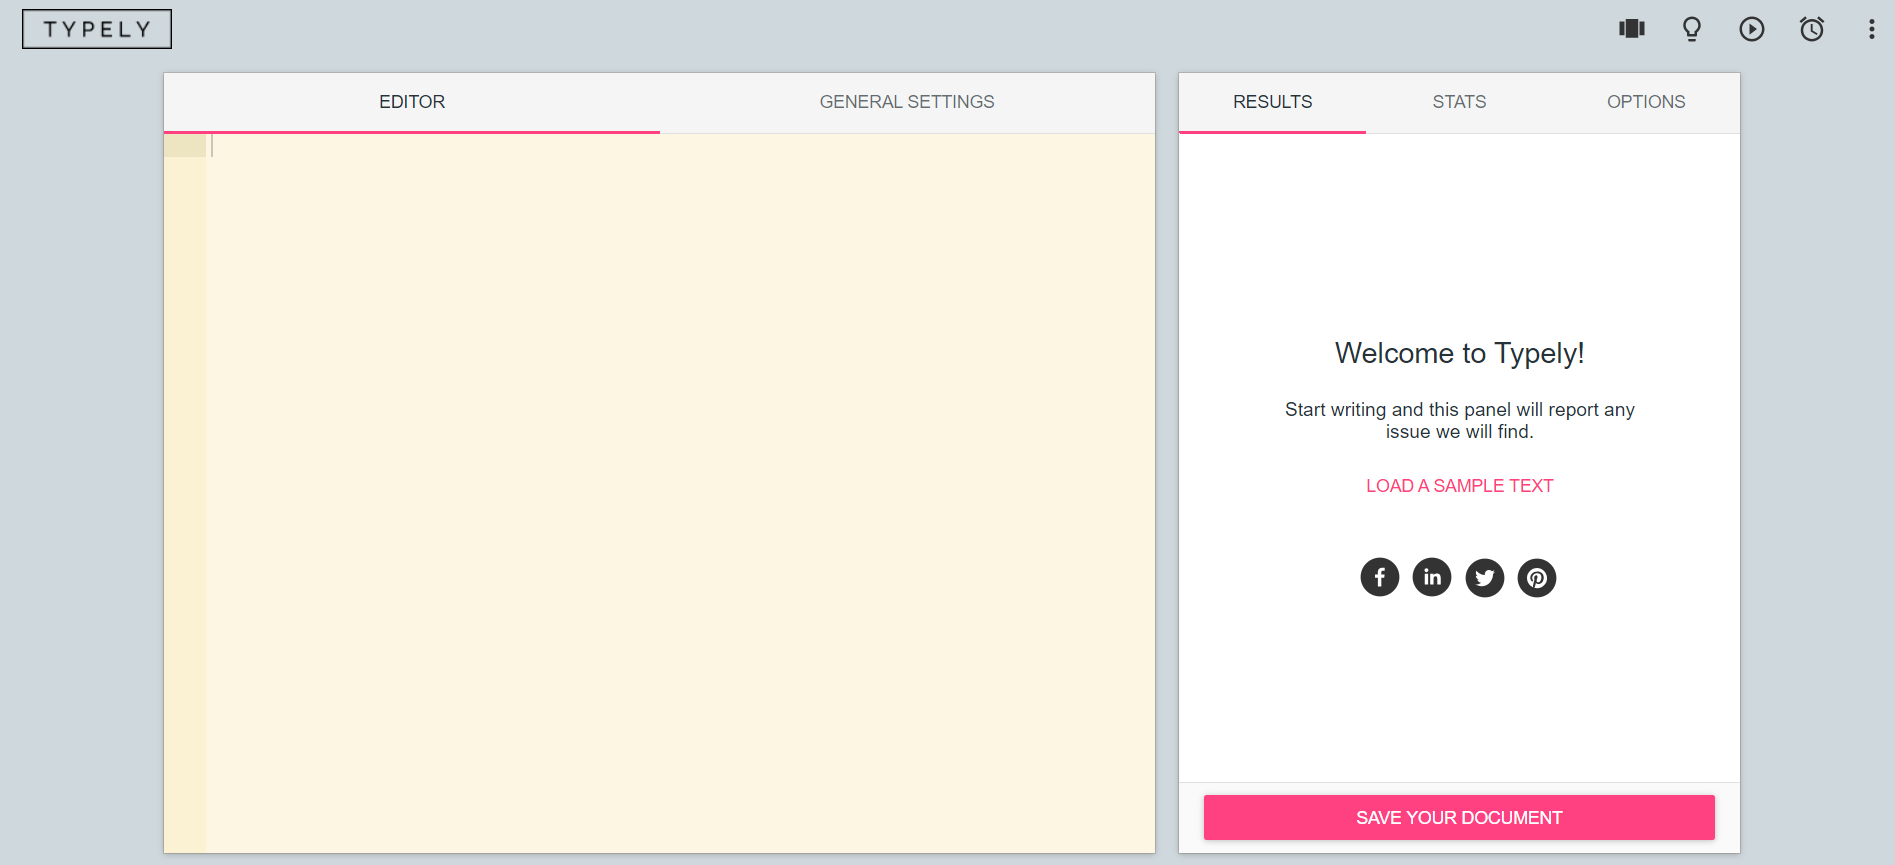Open the Options tab

click(1646, 102)
